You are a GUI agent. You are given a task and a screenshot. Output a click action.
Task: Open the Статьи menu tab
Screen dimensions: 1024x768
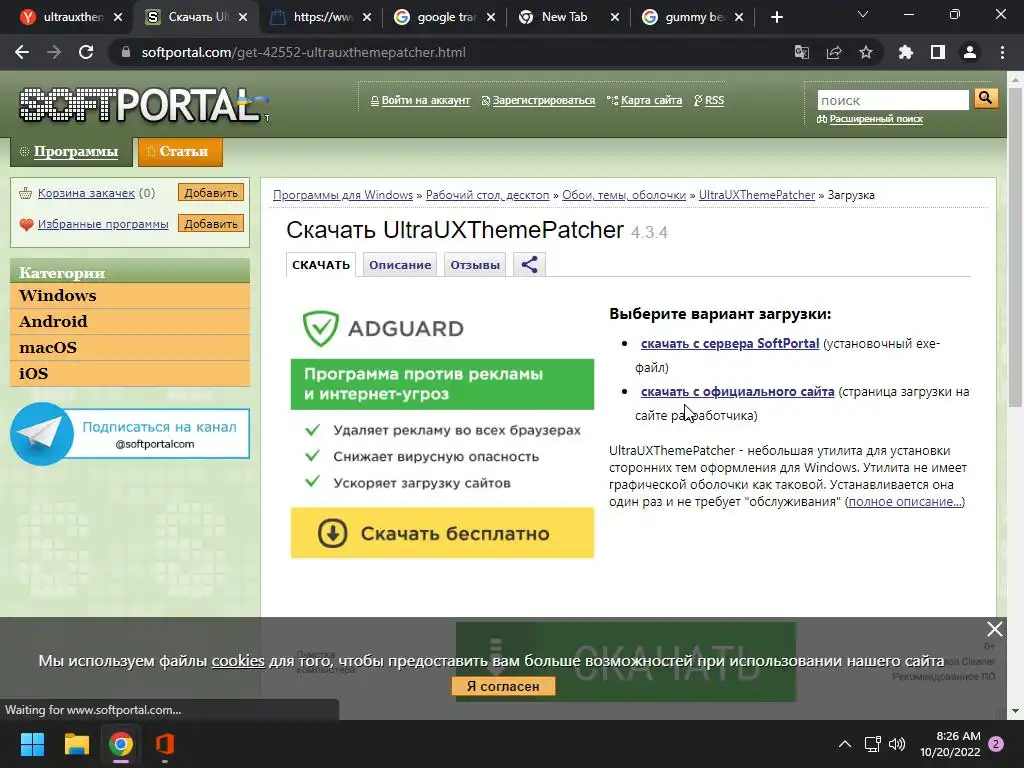pos(180,152)
